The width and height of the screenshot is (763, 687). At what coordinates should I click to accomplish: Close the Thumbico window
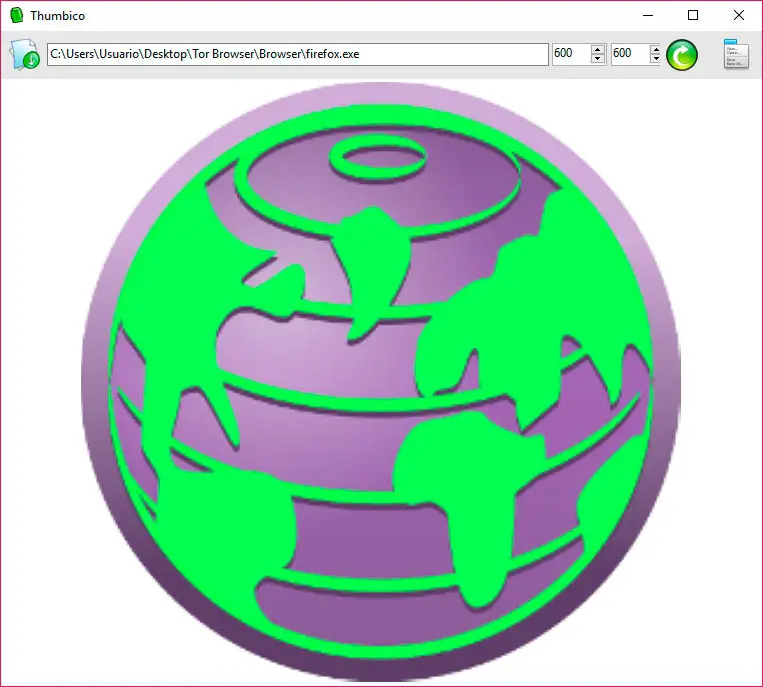coord(739,16)
